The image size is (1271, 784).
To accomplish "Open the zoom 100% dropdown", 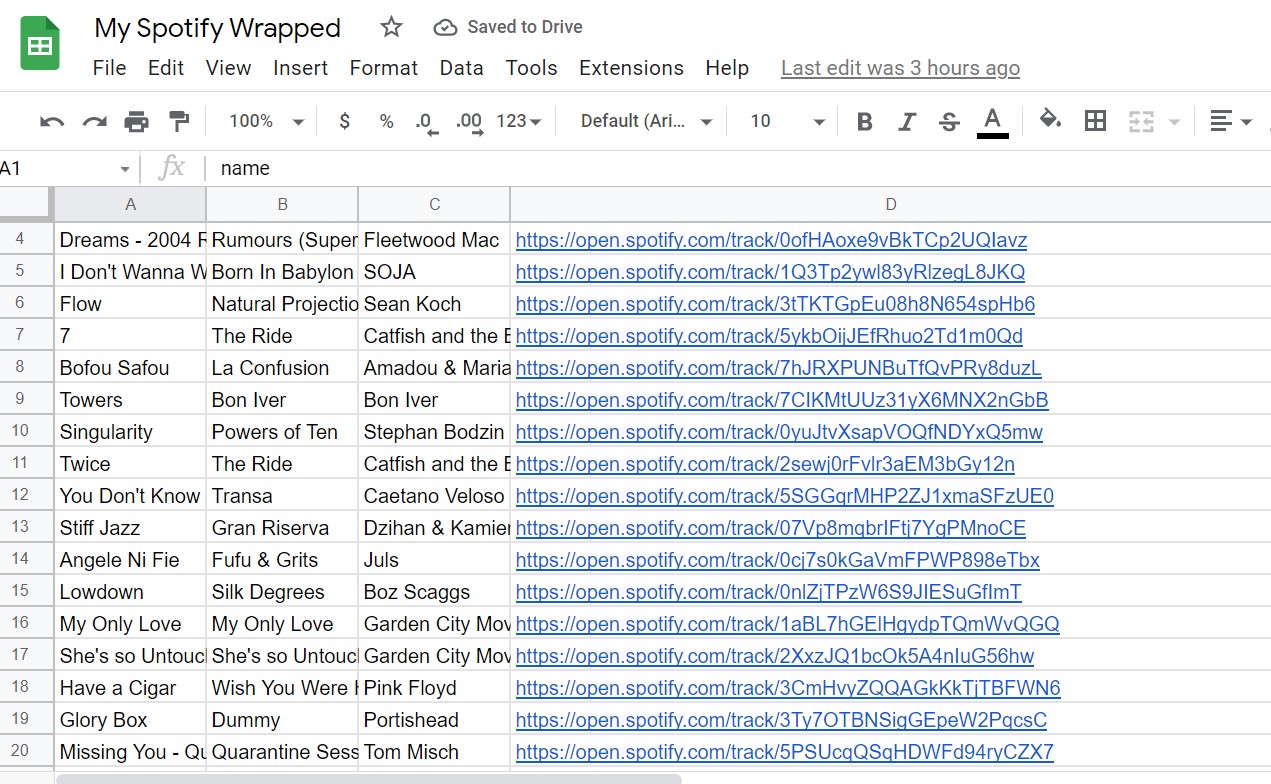I will pos(265,121).
